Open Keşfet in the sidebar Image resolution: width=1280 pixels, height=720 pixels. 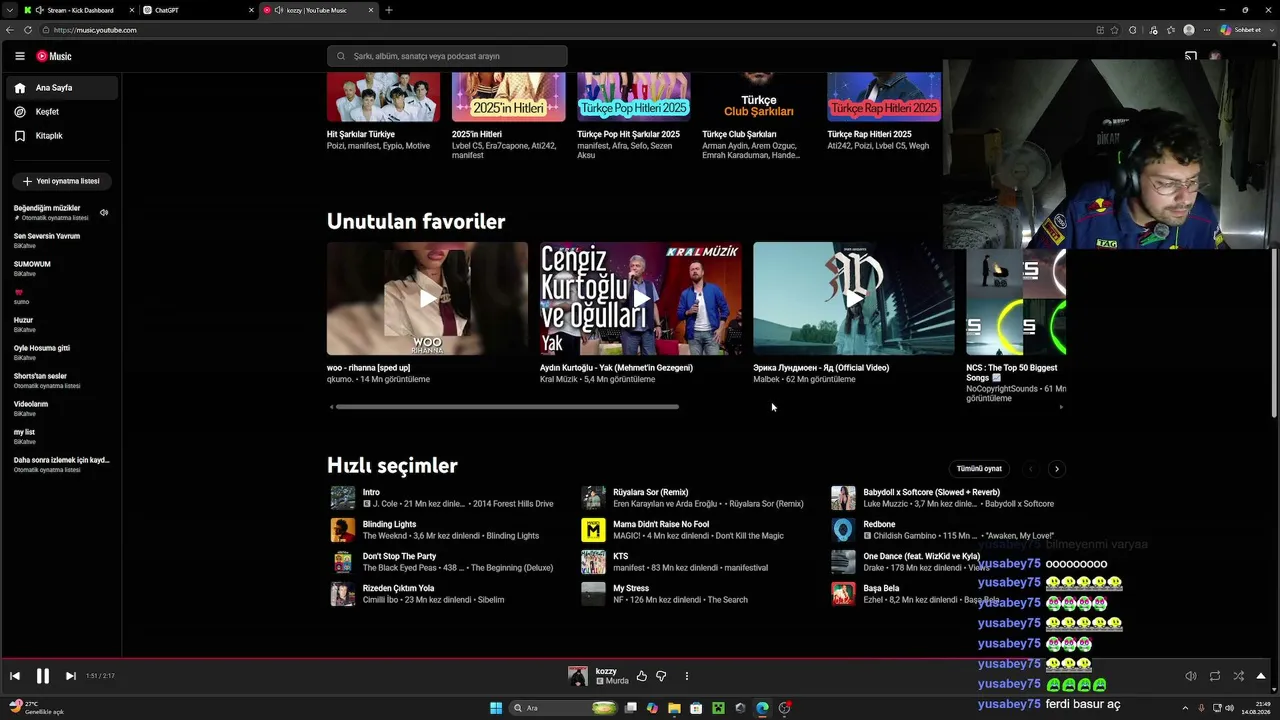click(x=62, y=112)
